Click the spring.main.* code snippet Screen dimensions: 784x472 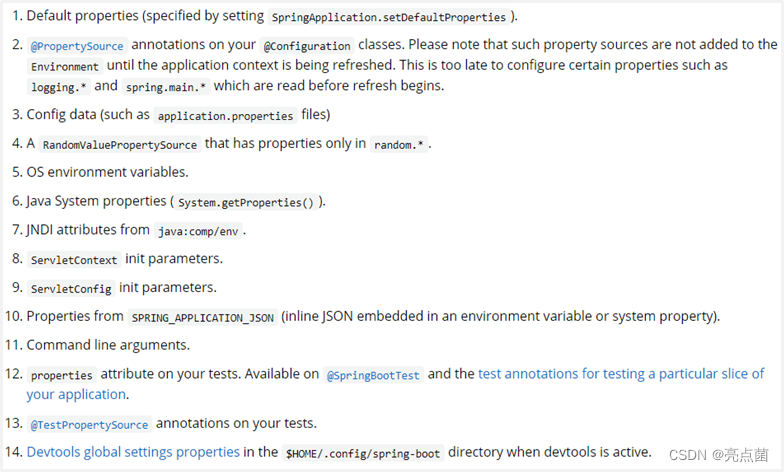(x=166, y=87)
